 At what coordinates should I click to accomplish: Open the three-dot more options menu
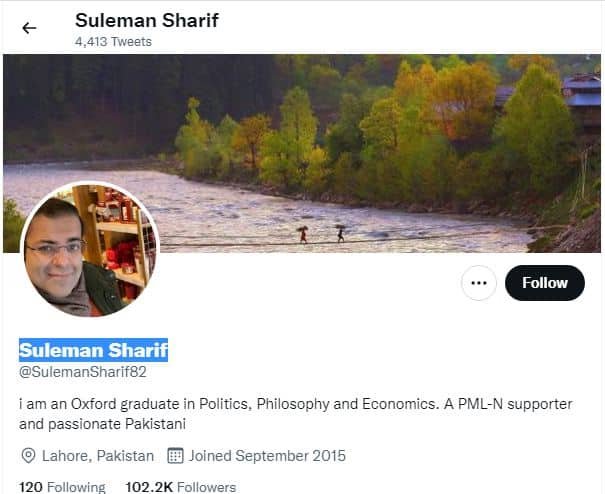[x=479, y=283]
